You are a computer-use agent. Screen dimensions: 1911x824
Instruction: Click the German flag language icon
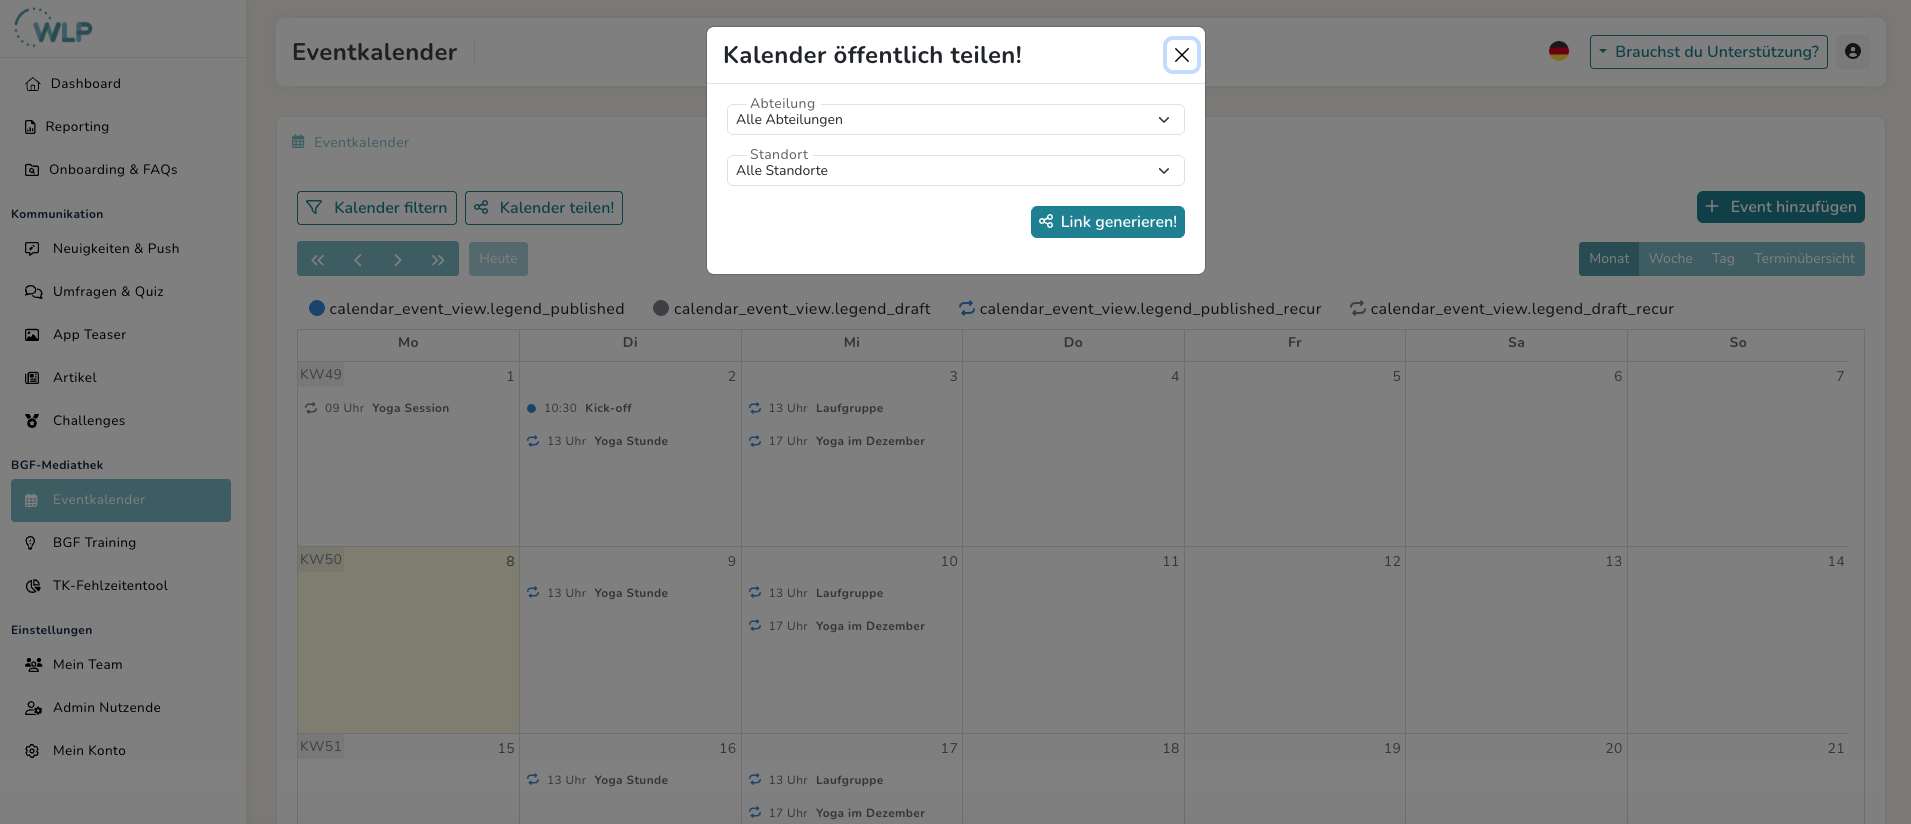(x=1558, y=51)
